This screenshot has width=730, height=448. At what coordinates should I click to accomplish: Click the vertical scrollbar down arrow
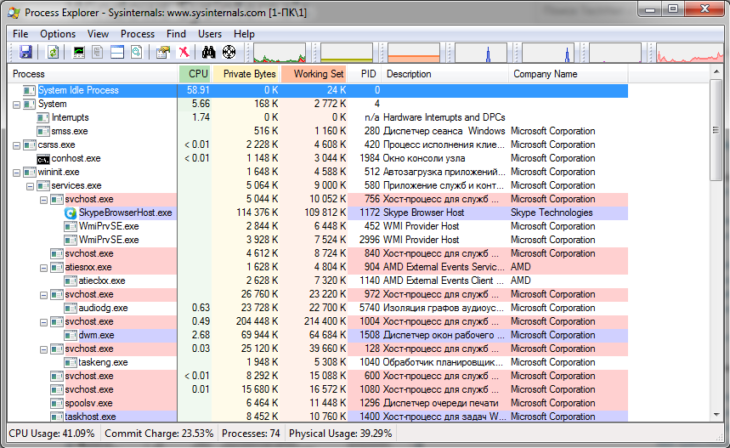(716, 415)
